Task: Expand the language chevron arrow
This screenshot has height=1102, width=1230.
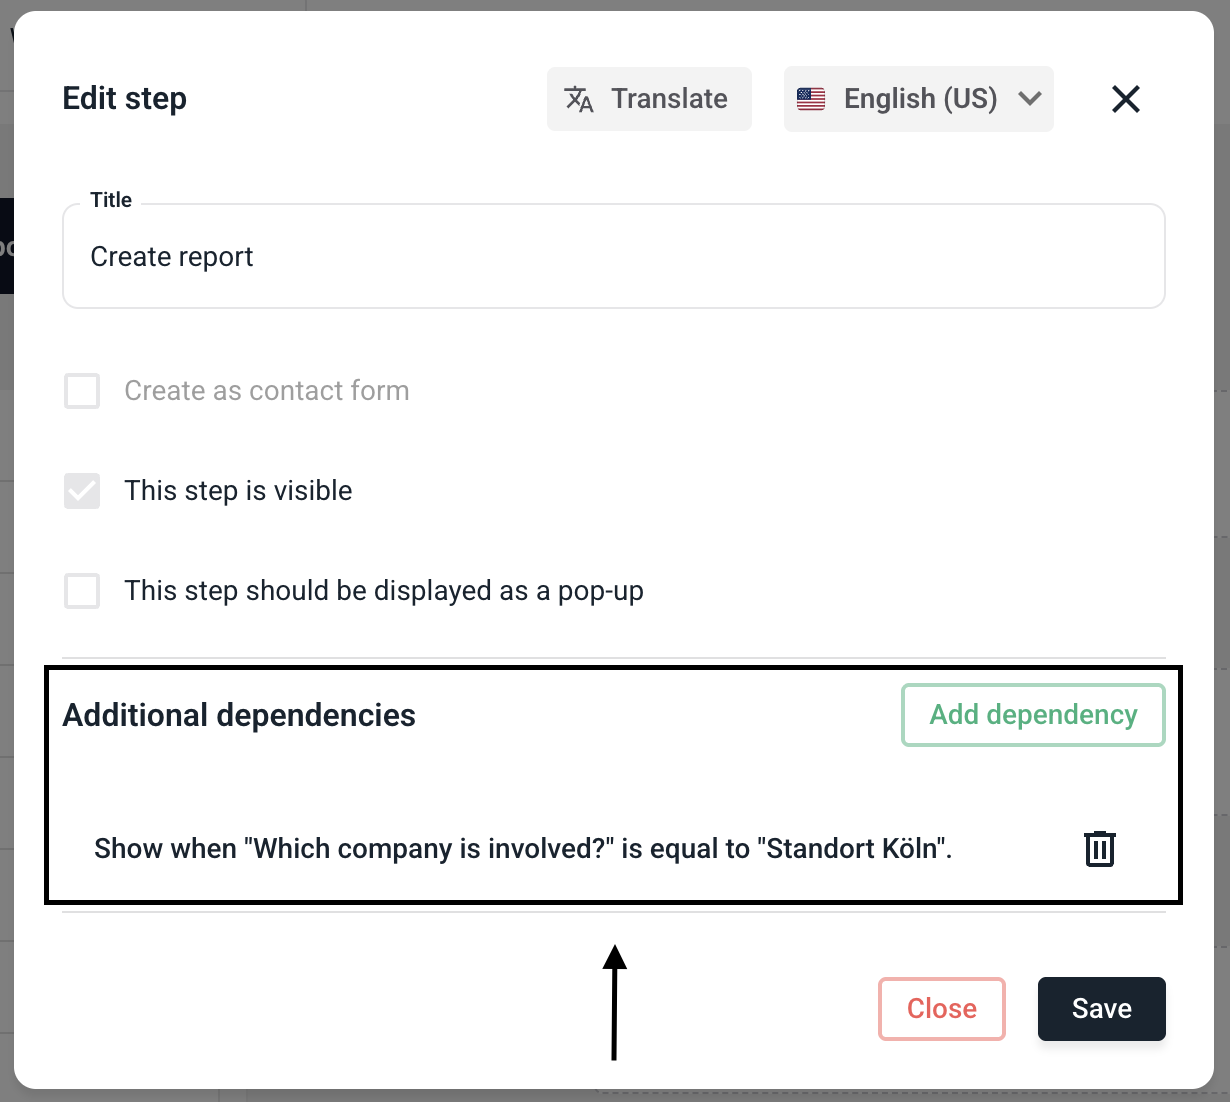Action: [x=1029, y=99]
